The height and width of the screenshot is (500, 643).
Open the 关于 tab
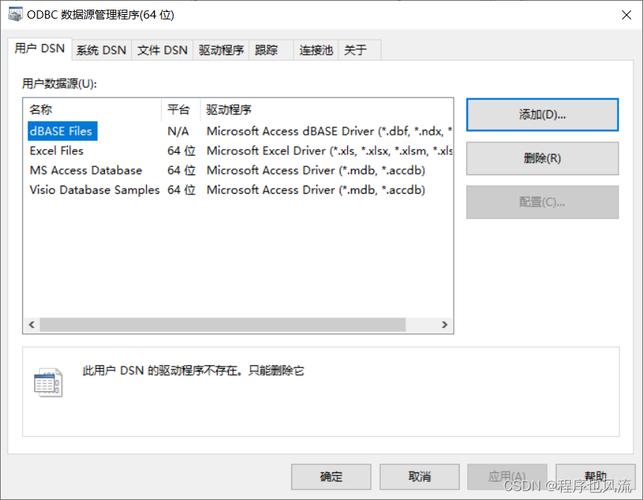pyautogui.click(x=360, y=50)
